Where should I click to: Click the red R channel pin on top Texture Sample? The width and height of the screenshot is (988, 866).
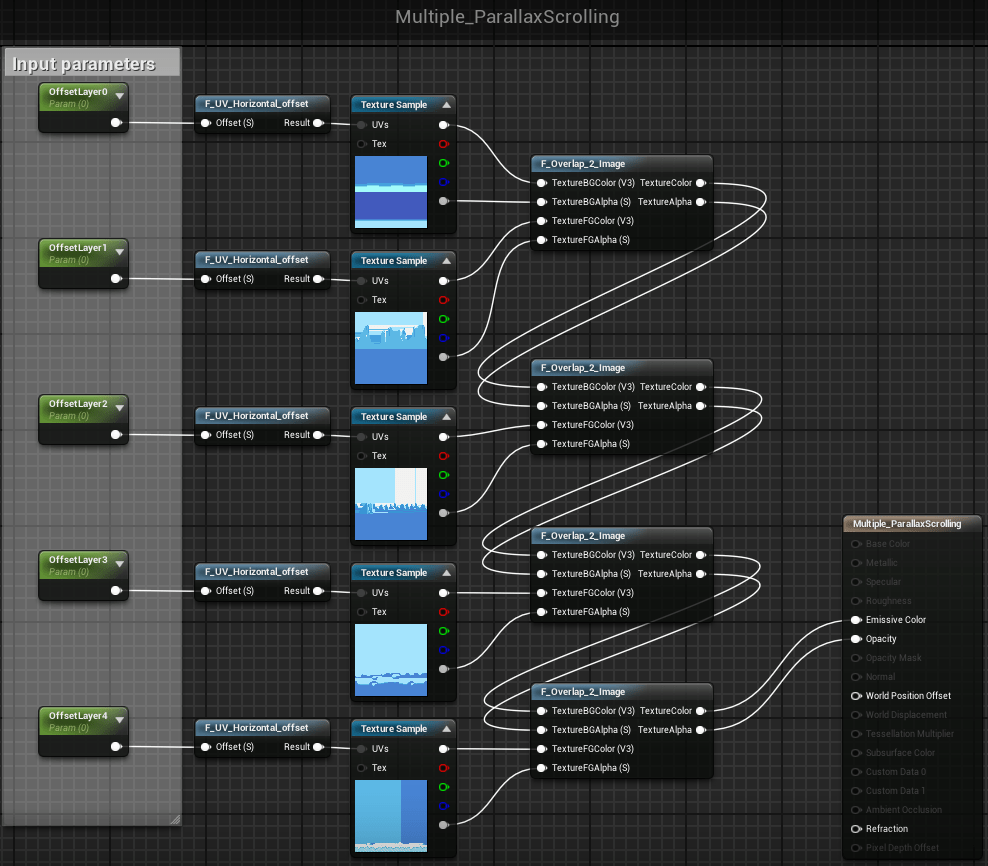(x=444, y=143)
